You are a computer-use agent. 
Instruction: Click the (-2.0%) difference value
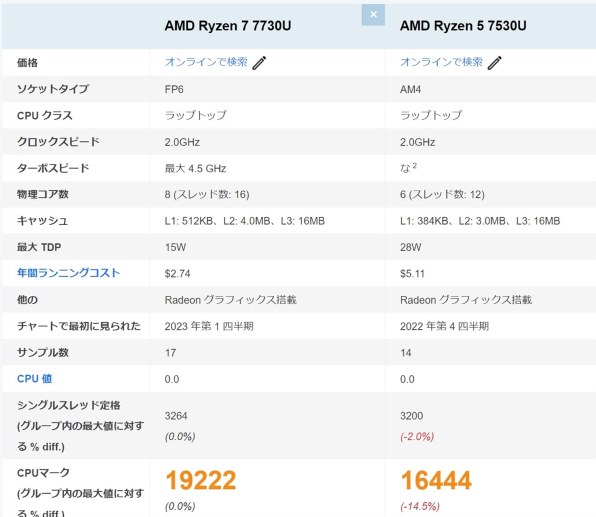(x=417, y=436)
